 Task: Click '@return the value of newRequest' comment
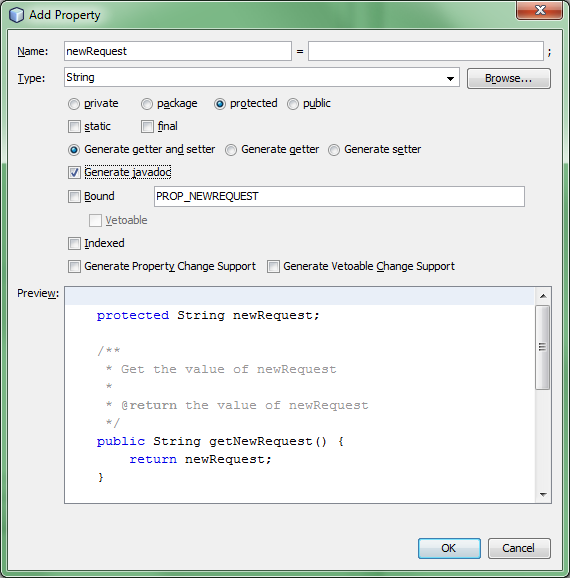tap(245, 405)
